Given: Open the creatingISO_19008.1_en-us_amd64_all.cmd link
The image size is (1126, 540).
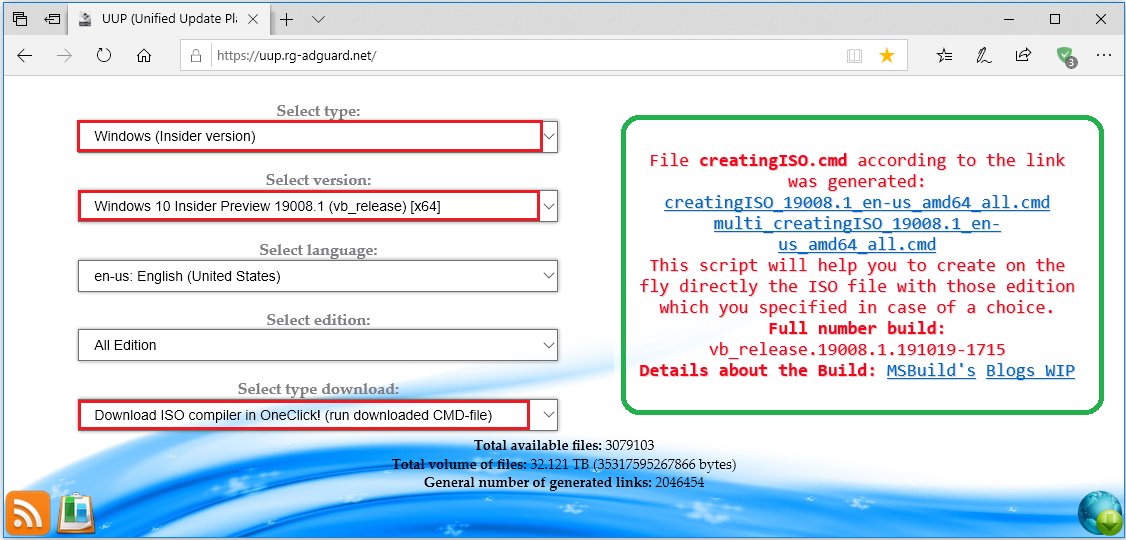Looking at the screenshot, I should click(857, 202).
